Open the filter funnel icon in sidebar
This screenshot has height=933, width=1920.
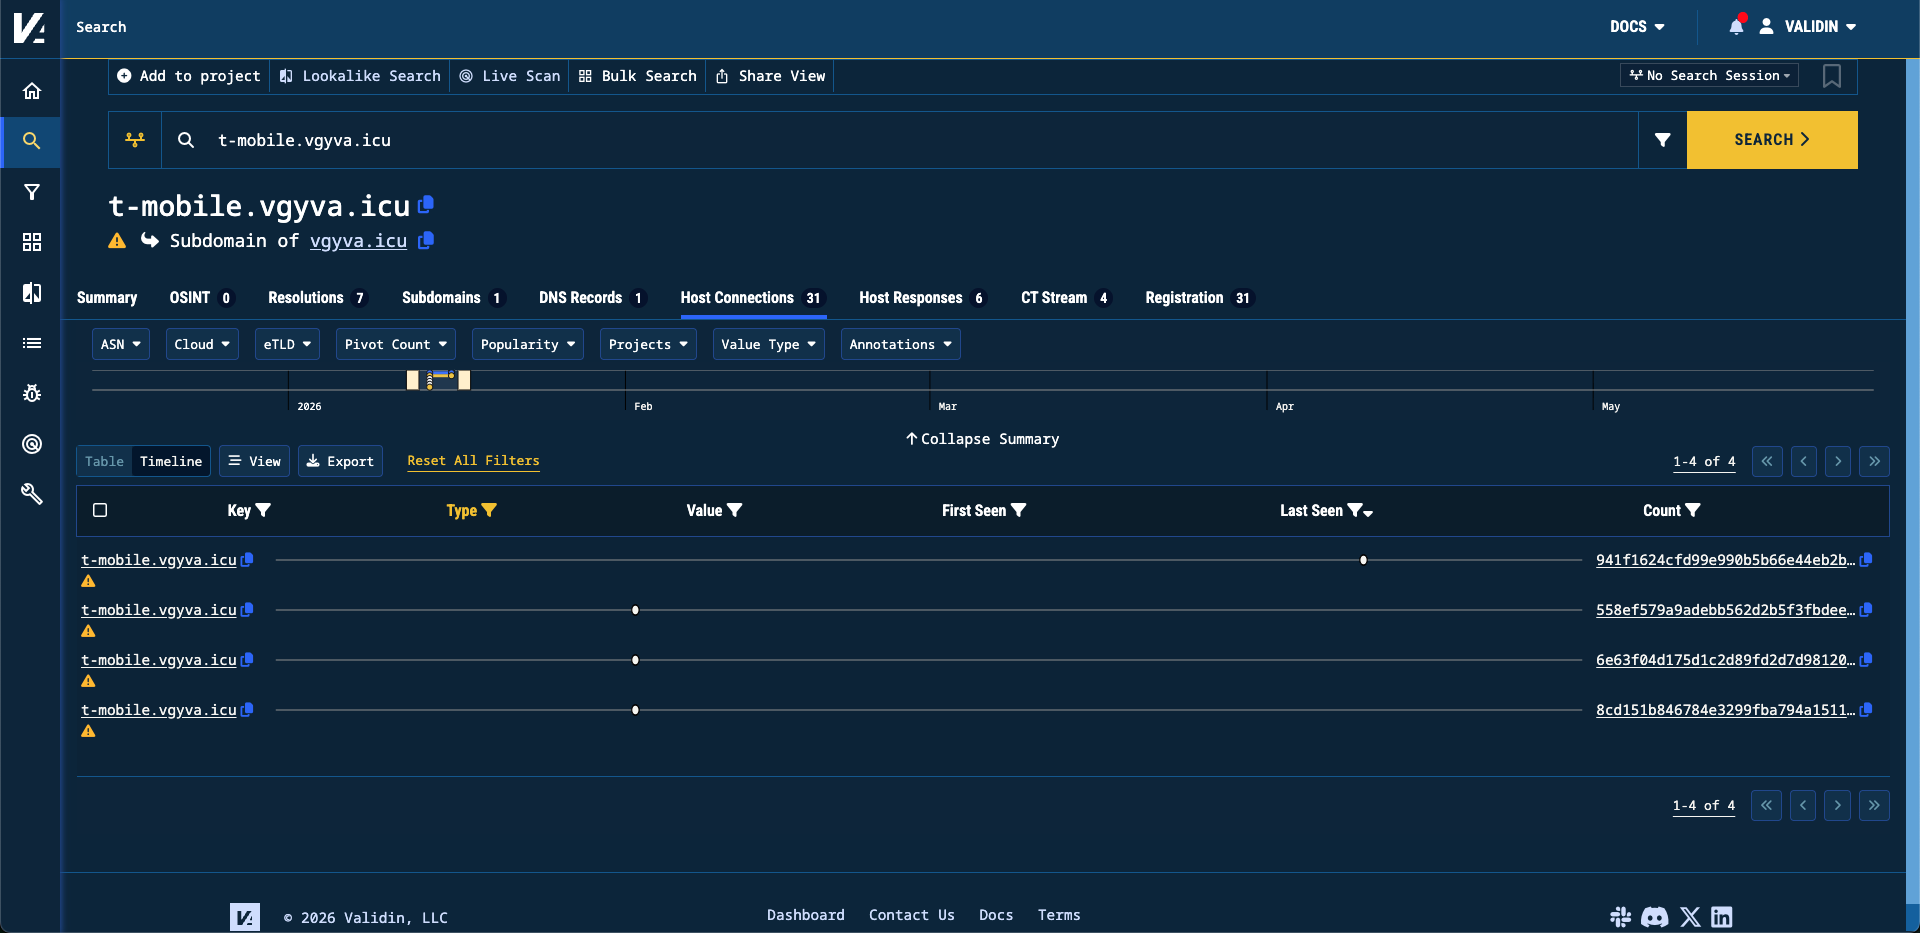[32, 192]
